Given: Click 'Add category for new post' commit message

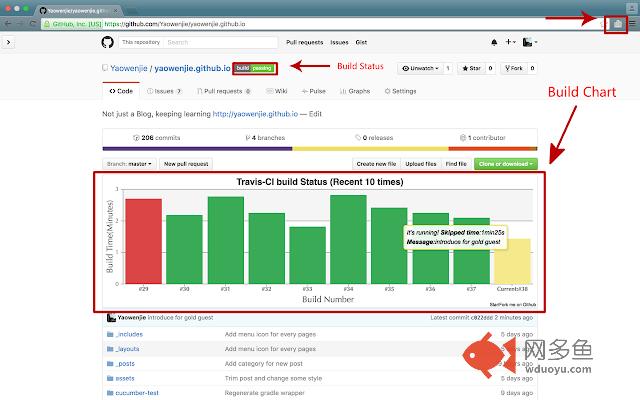Looking at the screenshot, I should (264, 363).
